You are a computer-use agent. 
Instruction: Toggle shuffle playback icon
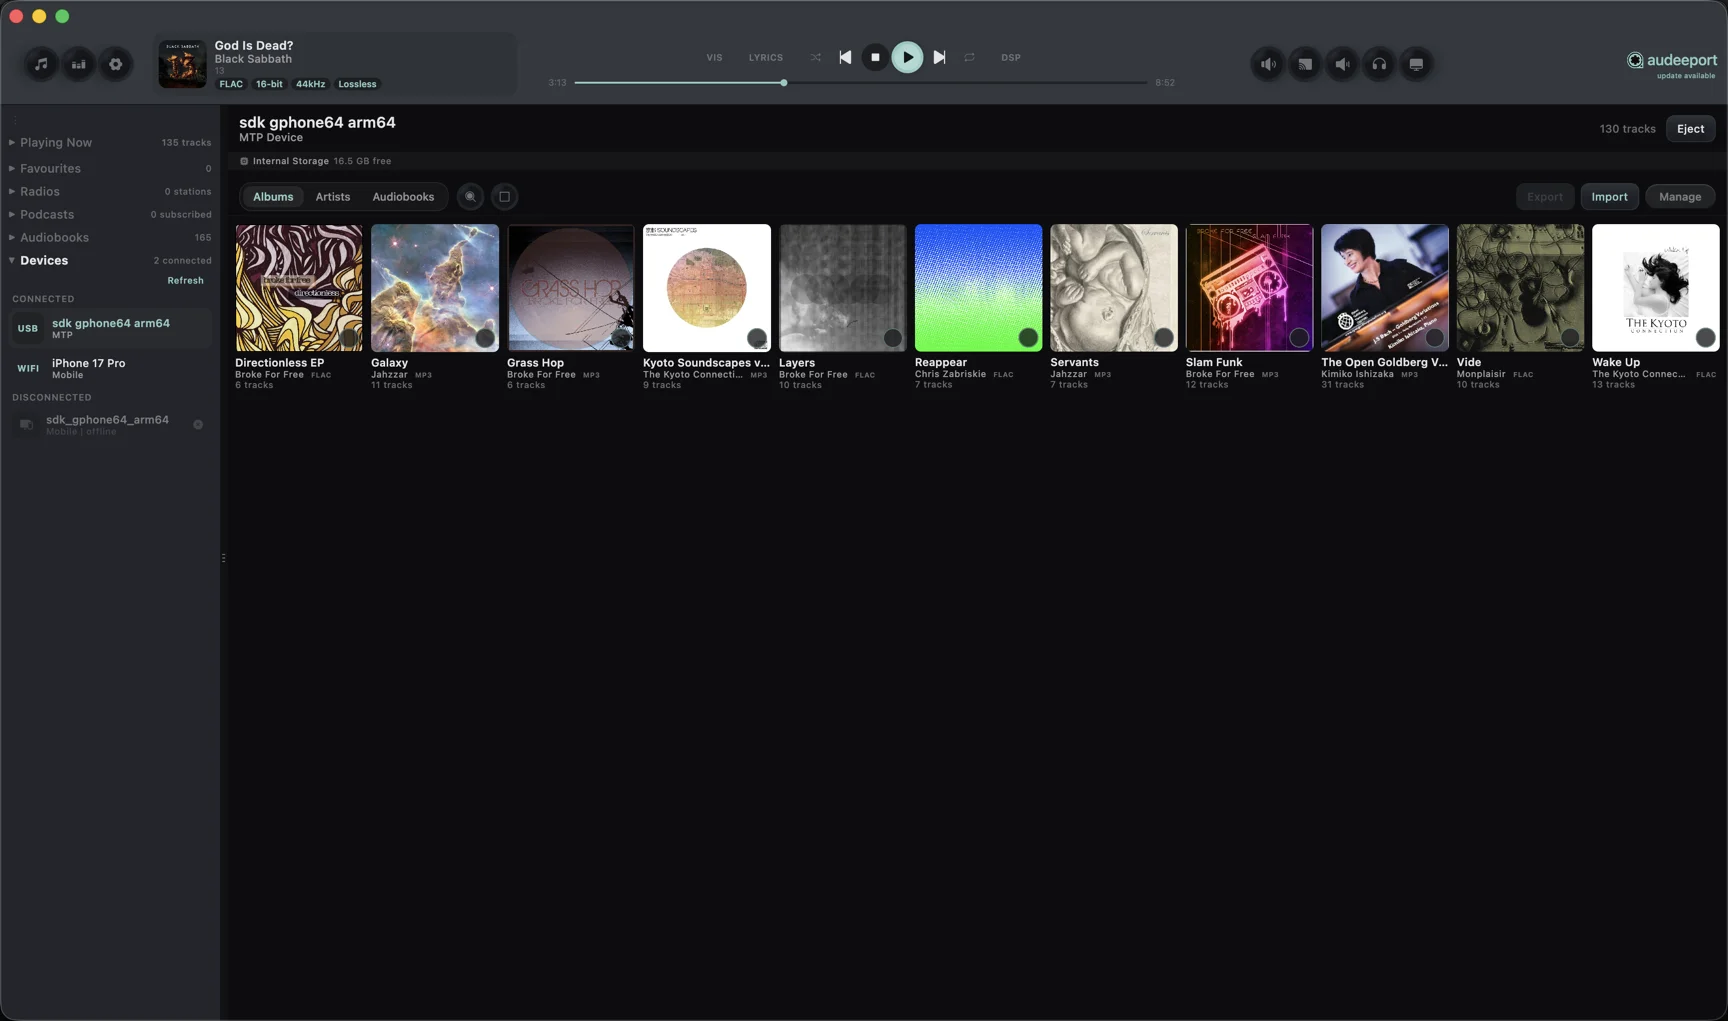click(x=816, y=57)
